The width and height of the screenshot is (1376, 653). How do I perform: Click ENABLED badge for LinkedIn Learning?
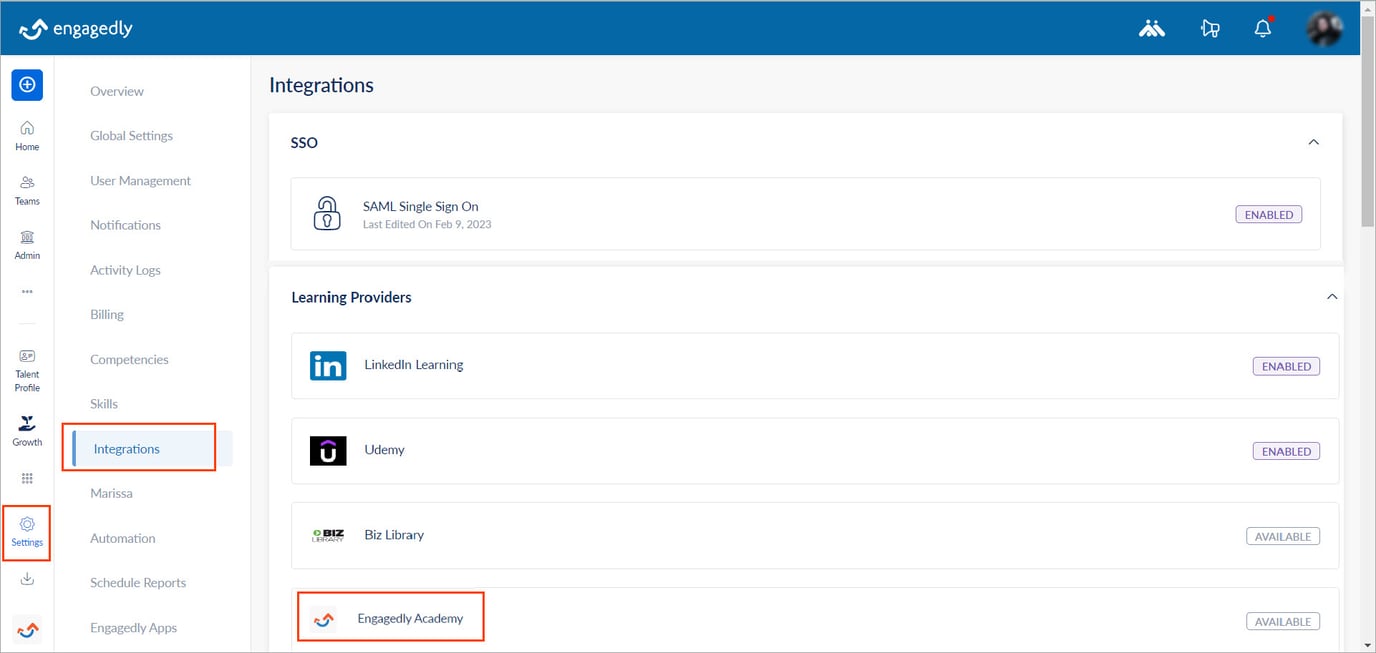pyautogui.click(x=1286, y=366)
